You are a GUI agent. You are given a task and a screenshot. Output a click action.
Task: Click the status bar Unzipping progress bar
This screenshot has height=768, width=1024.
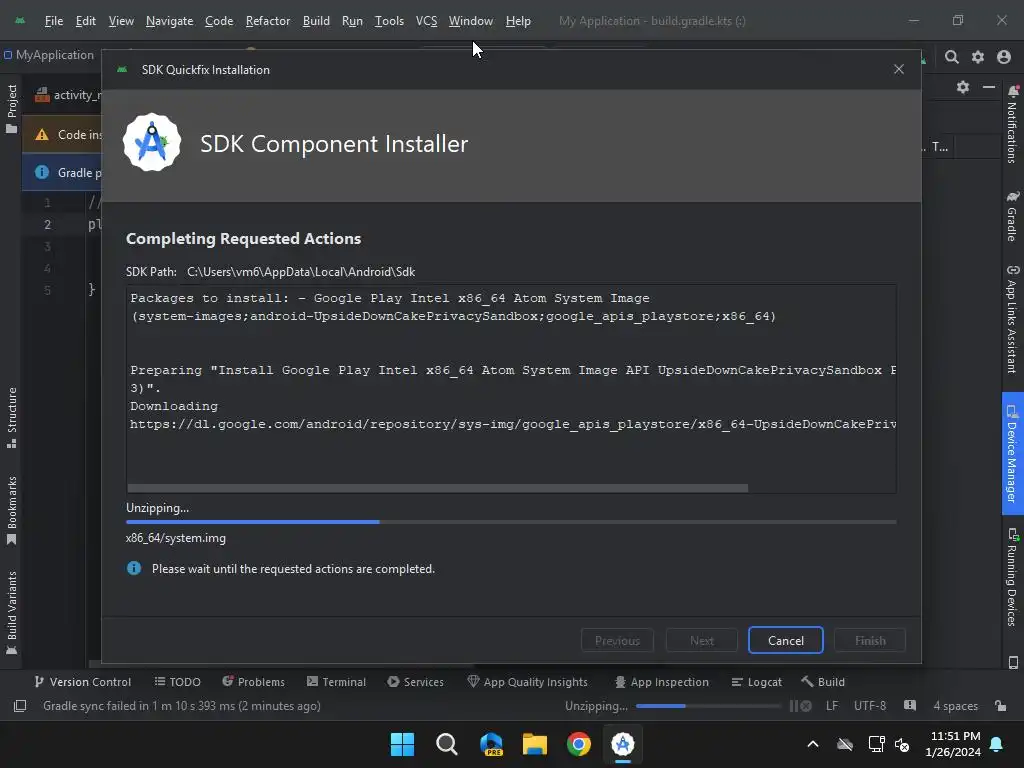708,706
